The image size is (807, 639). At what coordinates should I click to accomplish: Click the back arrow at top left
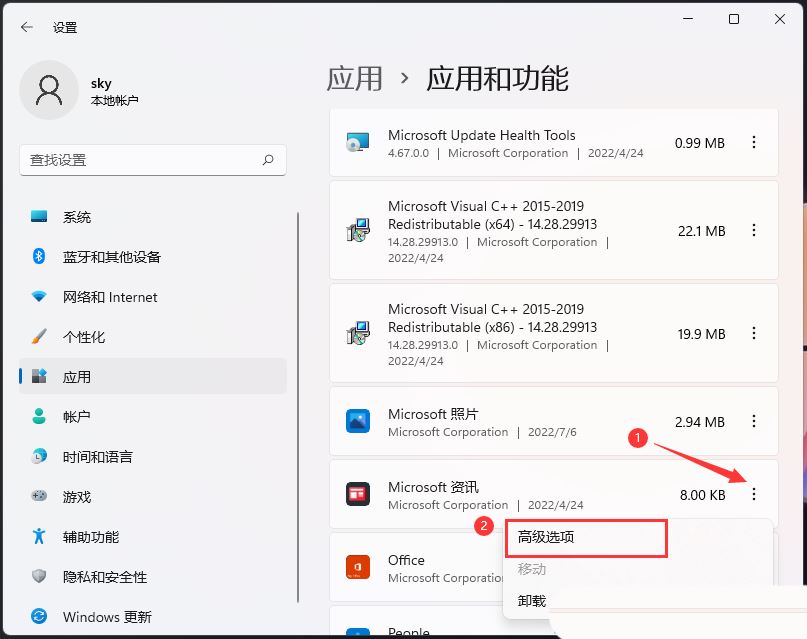click(x=27, y=27)
